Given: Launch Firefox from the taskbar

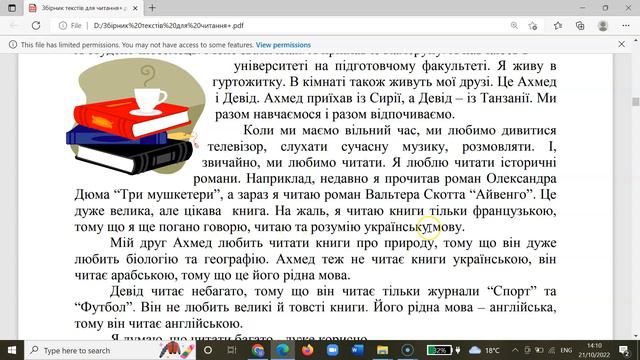Looking at the screenshot, I should 307,350.
